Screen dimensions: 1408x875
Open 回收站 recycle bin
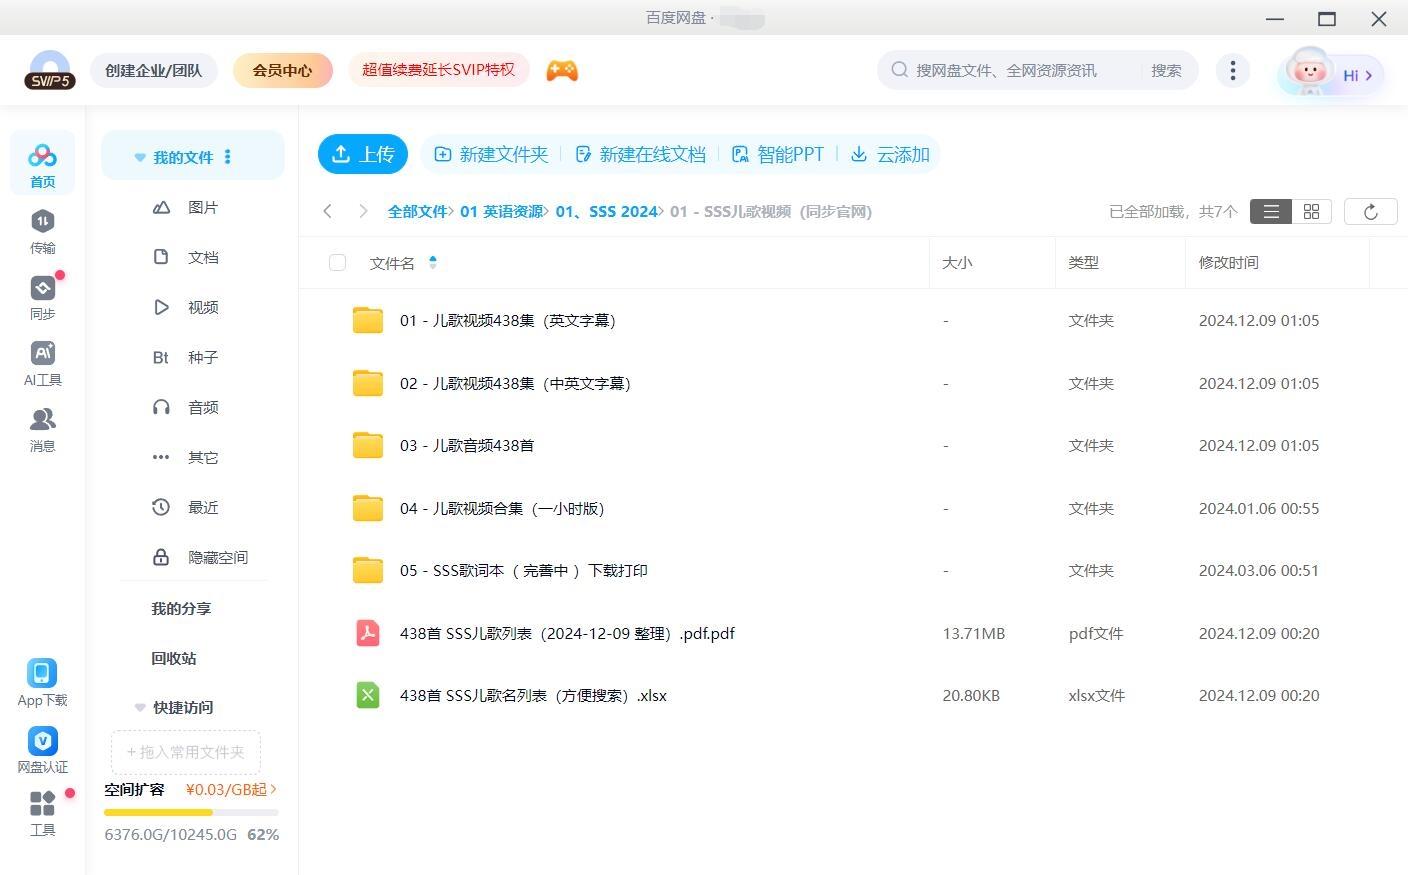coord(174,659)
